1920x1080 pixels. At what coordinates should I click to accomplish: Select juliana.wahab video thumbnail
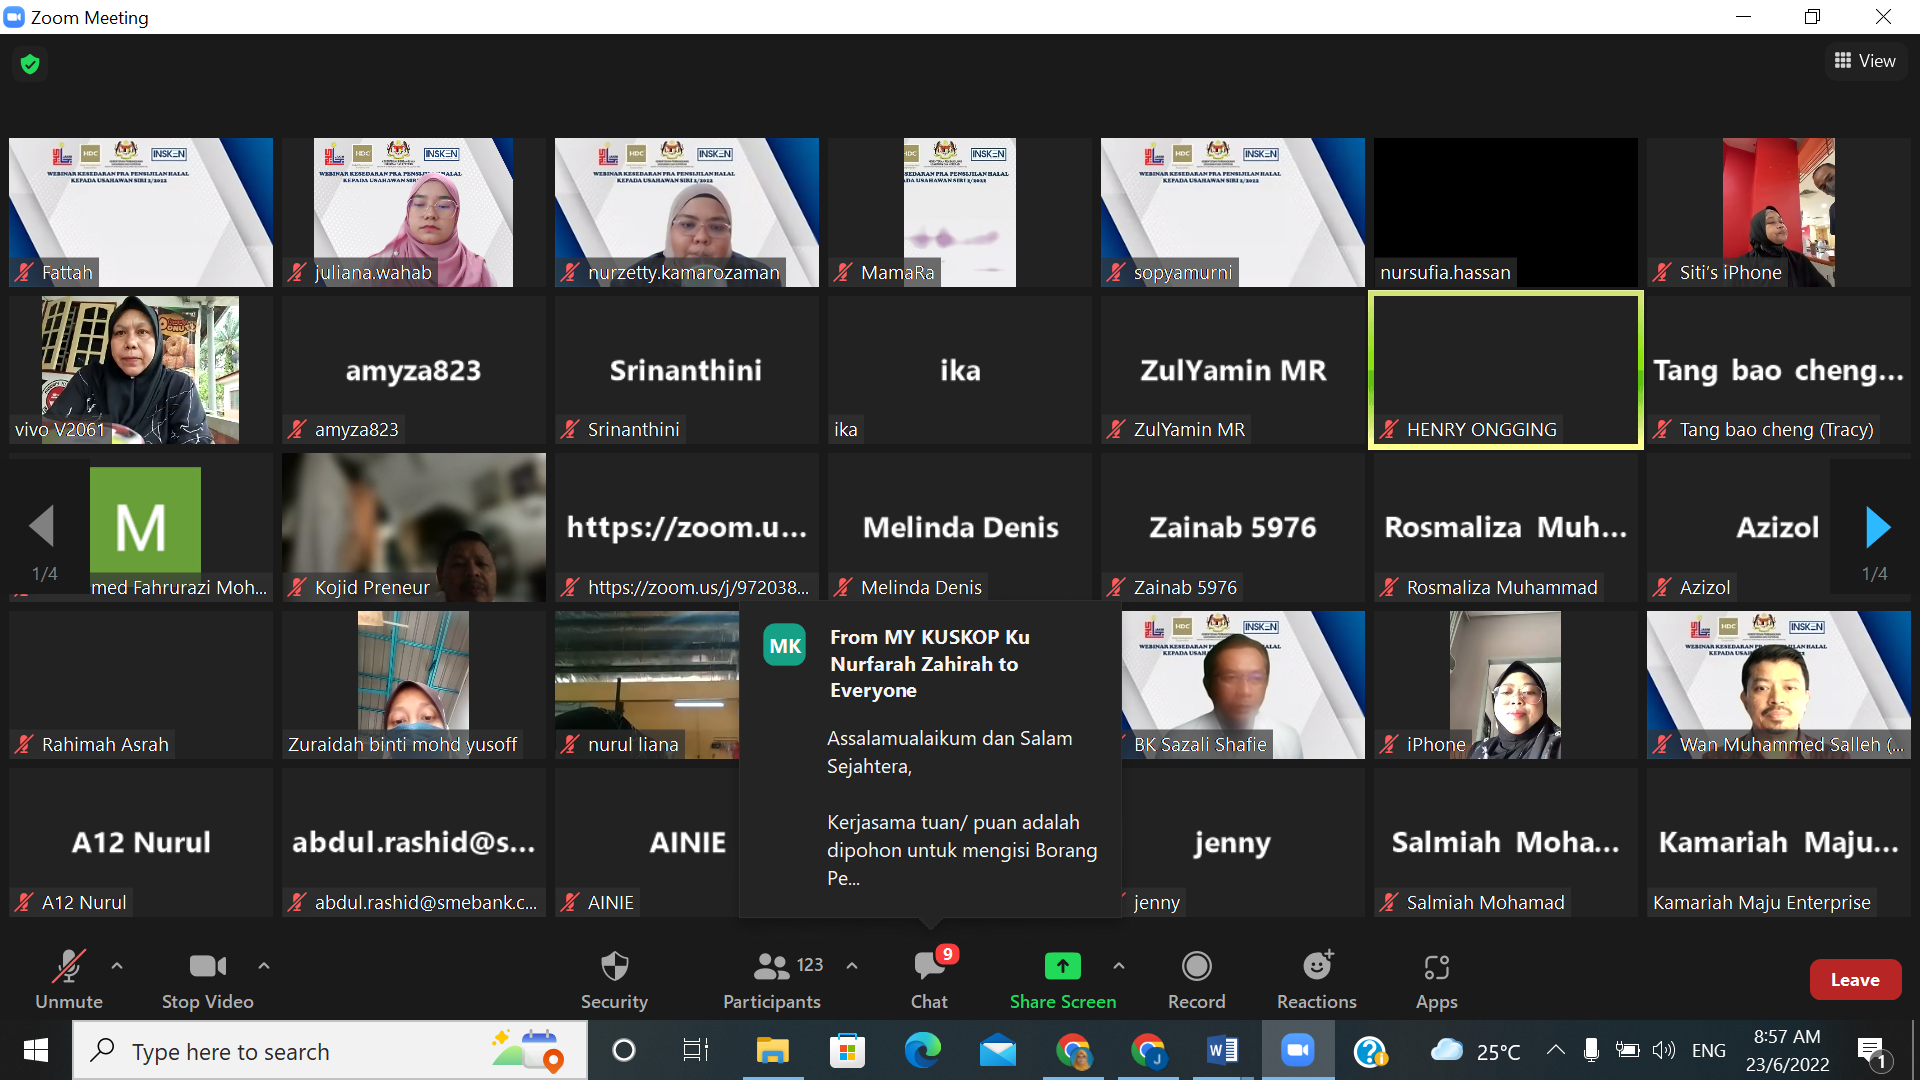tap(413, 212)
